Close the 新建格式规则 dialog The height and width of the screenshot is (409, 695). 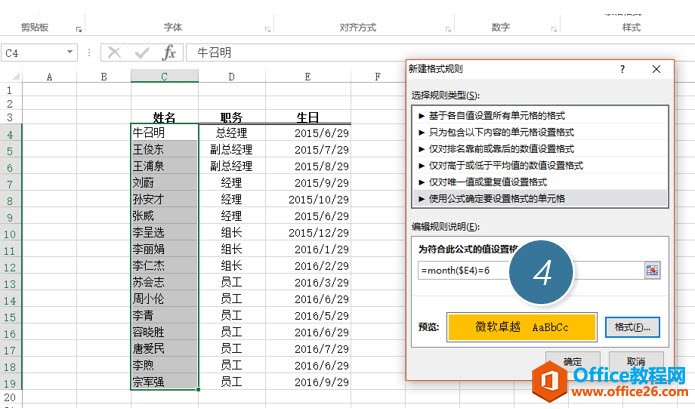coord(656,69)
